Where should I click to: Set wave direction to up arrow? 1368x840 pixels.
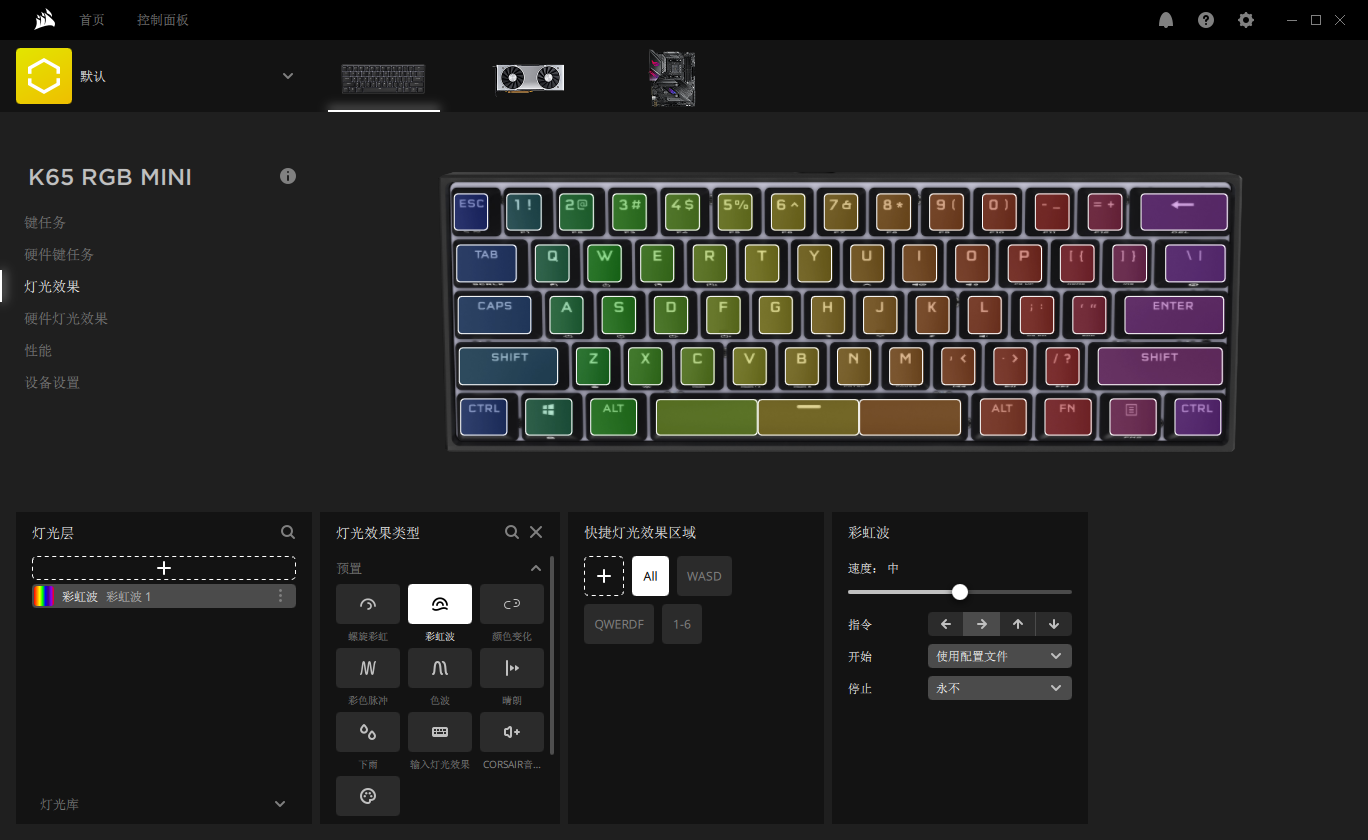pos(1018,624)
